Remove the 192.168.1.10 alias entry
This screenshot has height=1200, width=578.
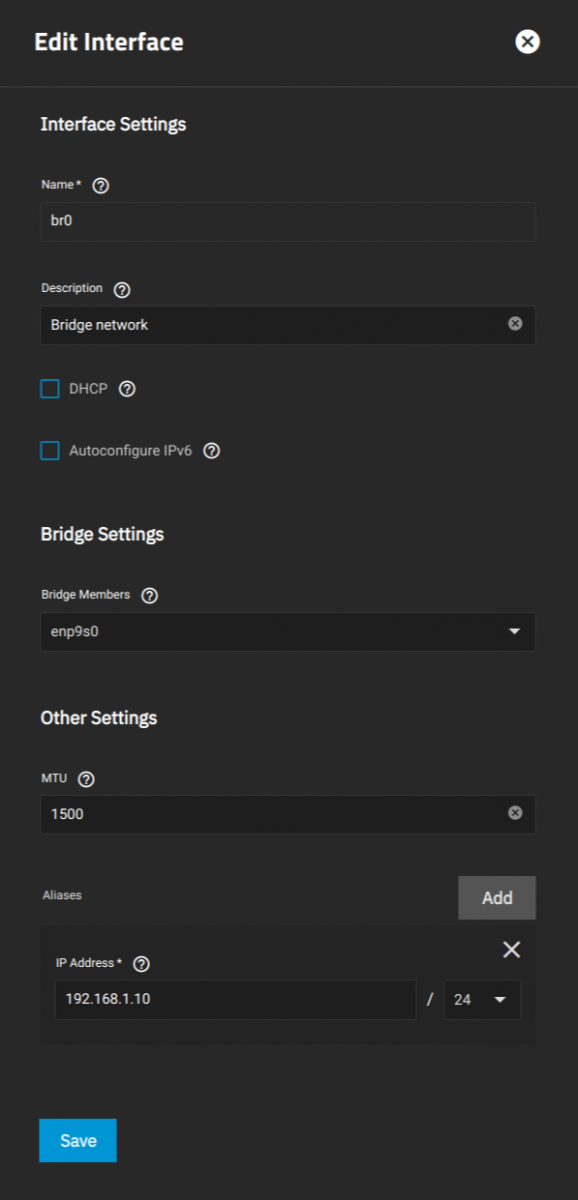tap(511, 949)
